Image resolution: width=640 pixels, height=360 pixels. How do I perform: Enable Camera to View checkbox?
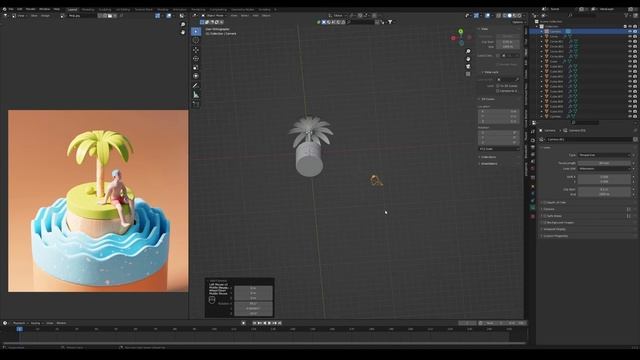click(498, 91)
